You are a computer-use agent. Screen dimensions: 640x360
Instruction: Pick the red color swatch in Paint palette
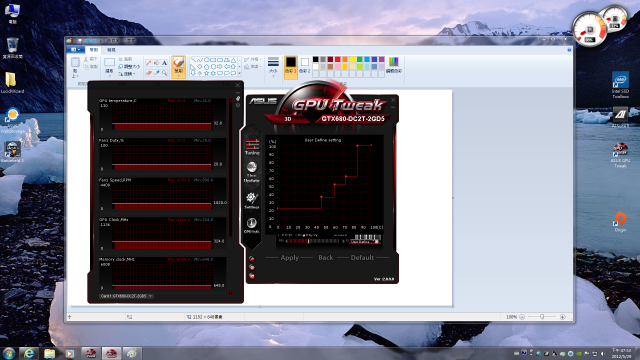[x=338, y=60]
